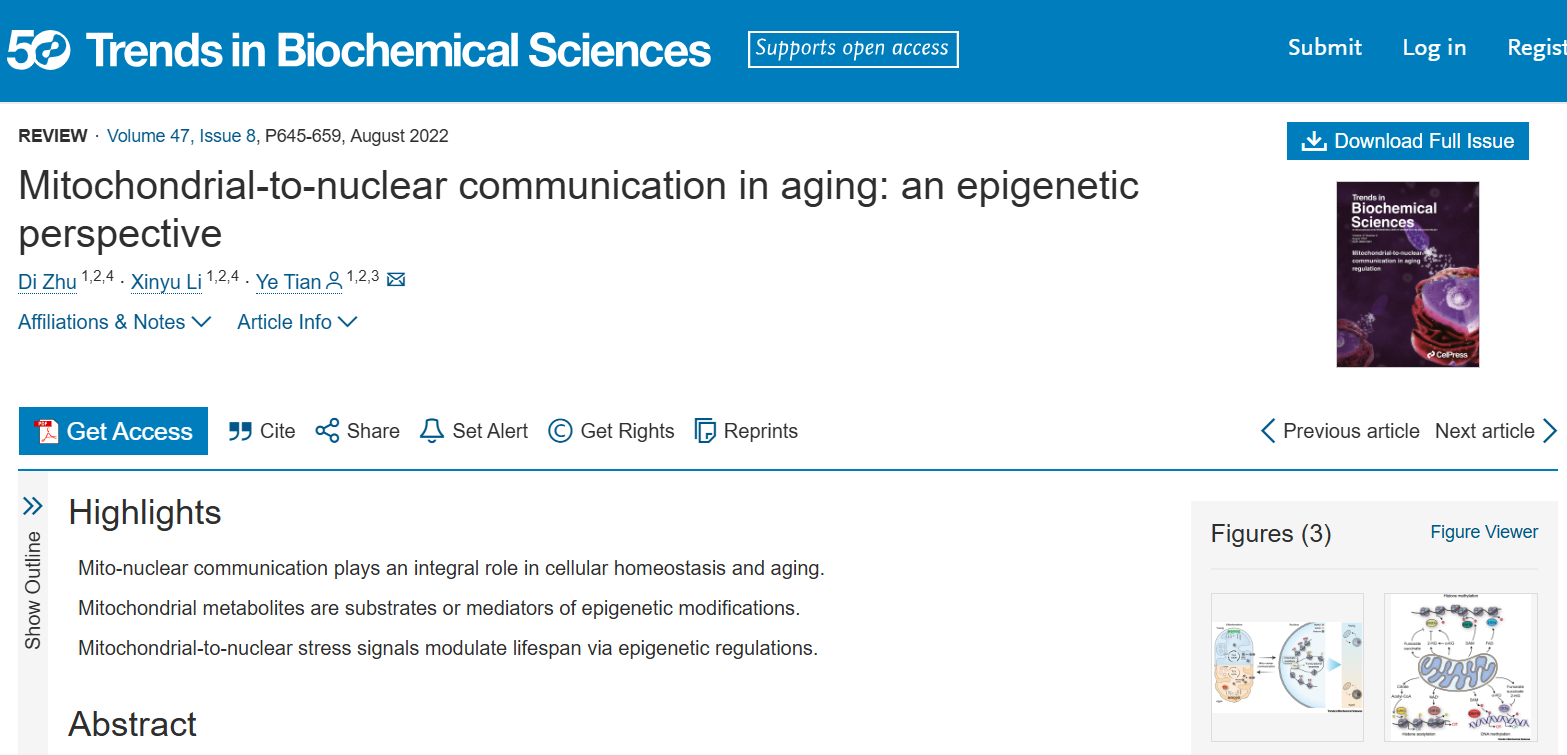Open the Figure Viewer link
Image resolution: width=1567 pixels, height=755 pixels.
pyautogui.click(x=1484, y=532)
